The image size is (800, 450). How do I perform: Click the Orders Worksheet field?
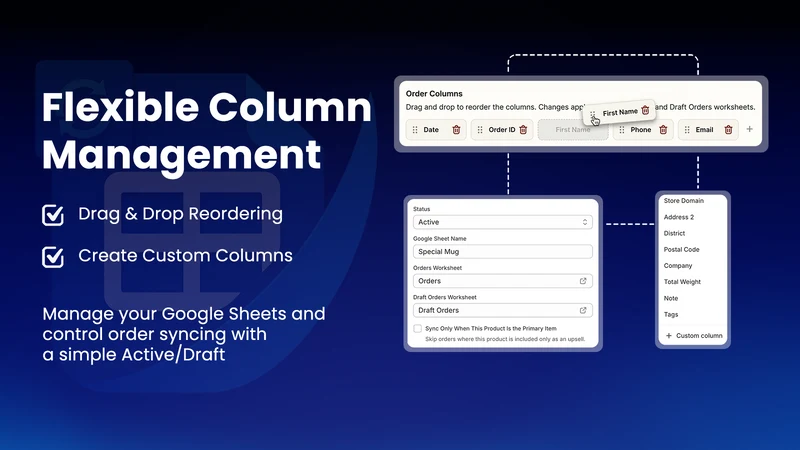point(503,281)
